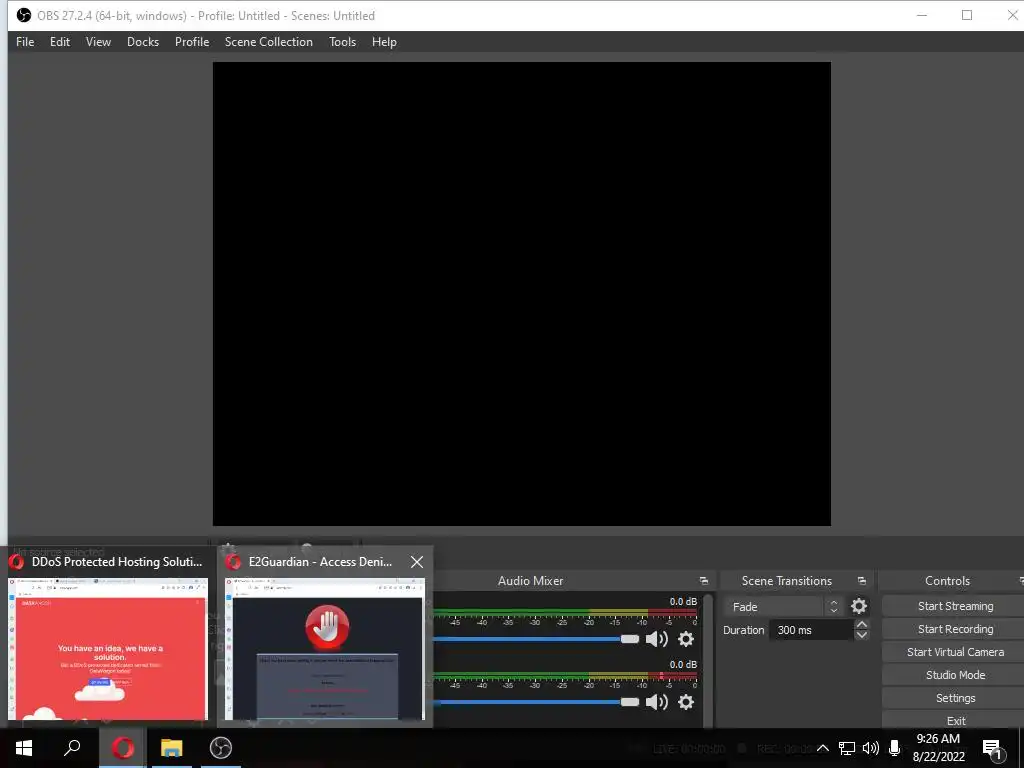Image resolution: width=1024 pixels, height=768 pixels.
Task: Open the Windows Start menu
Action: coord(24,748)
